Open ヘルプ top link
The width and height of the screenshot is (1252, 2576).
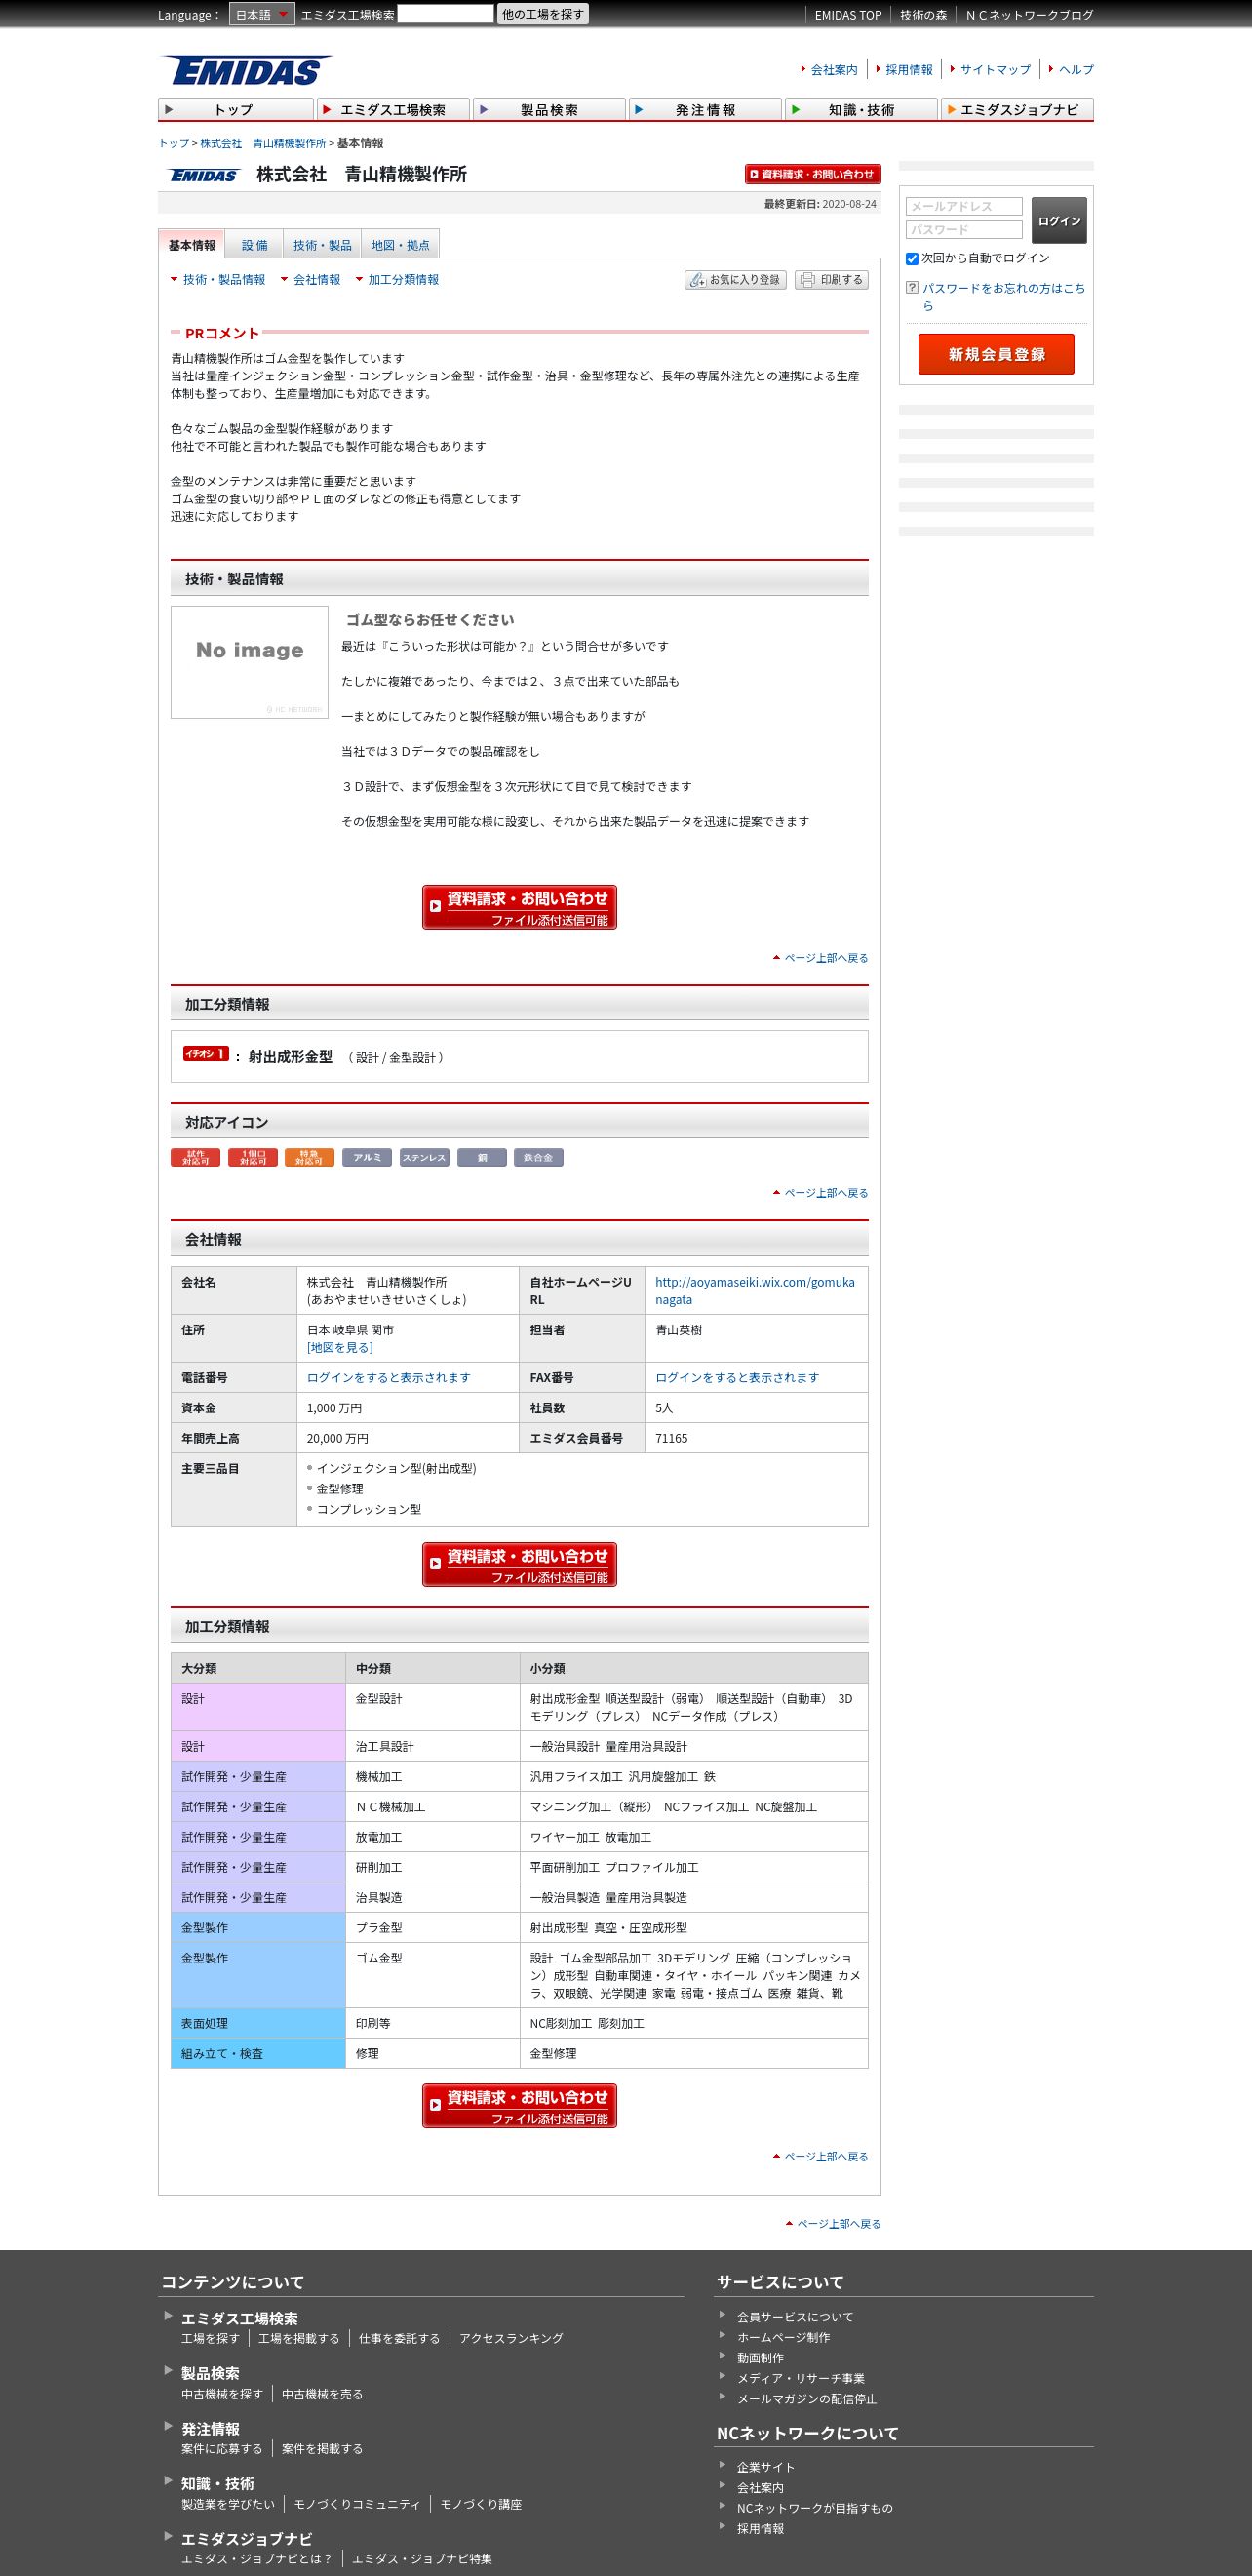click(x=1076, y=70)
